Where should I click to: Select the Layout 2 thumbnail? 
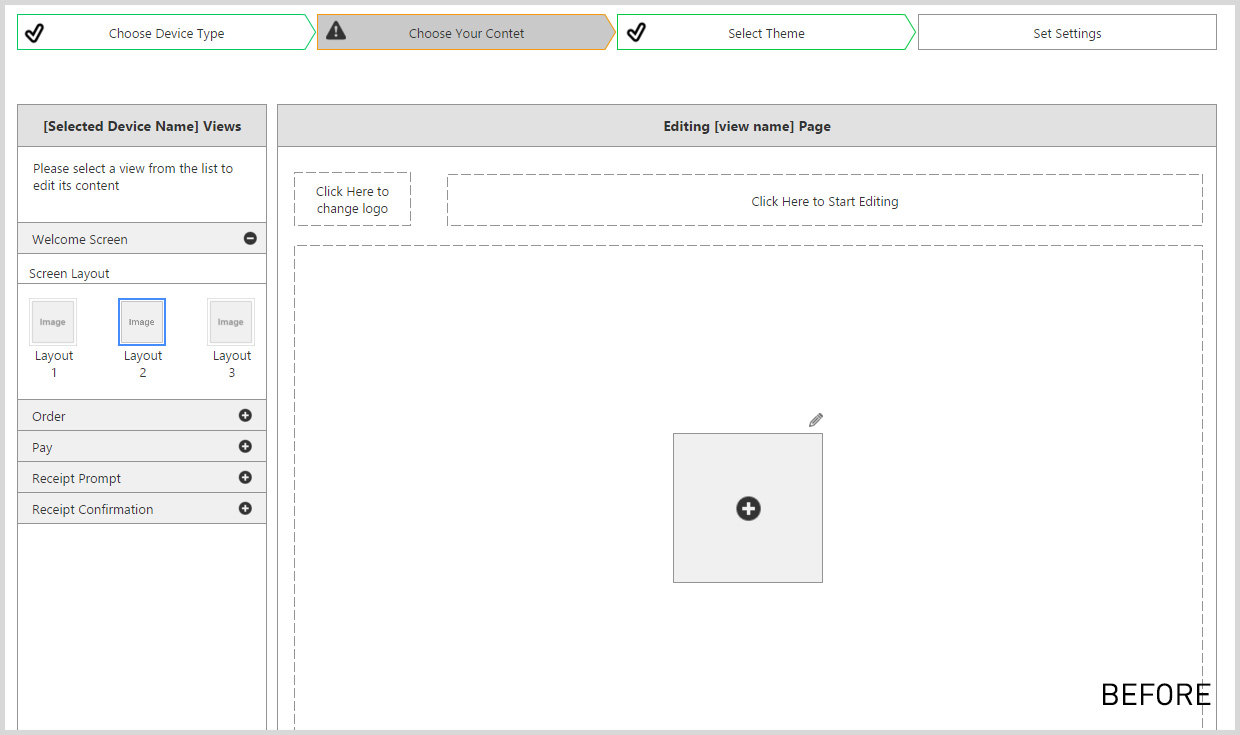click(142, 322)
